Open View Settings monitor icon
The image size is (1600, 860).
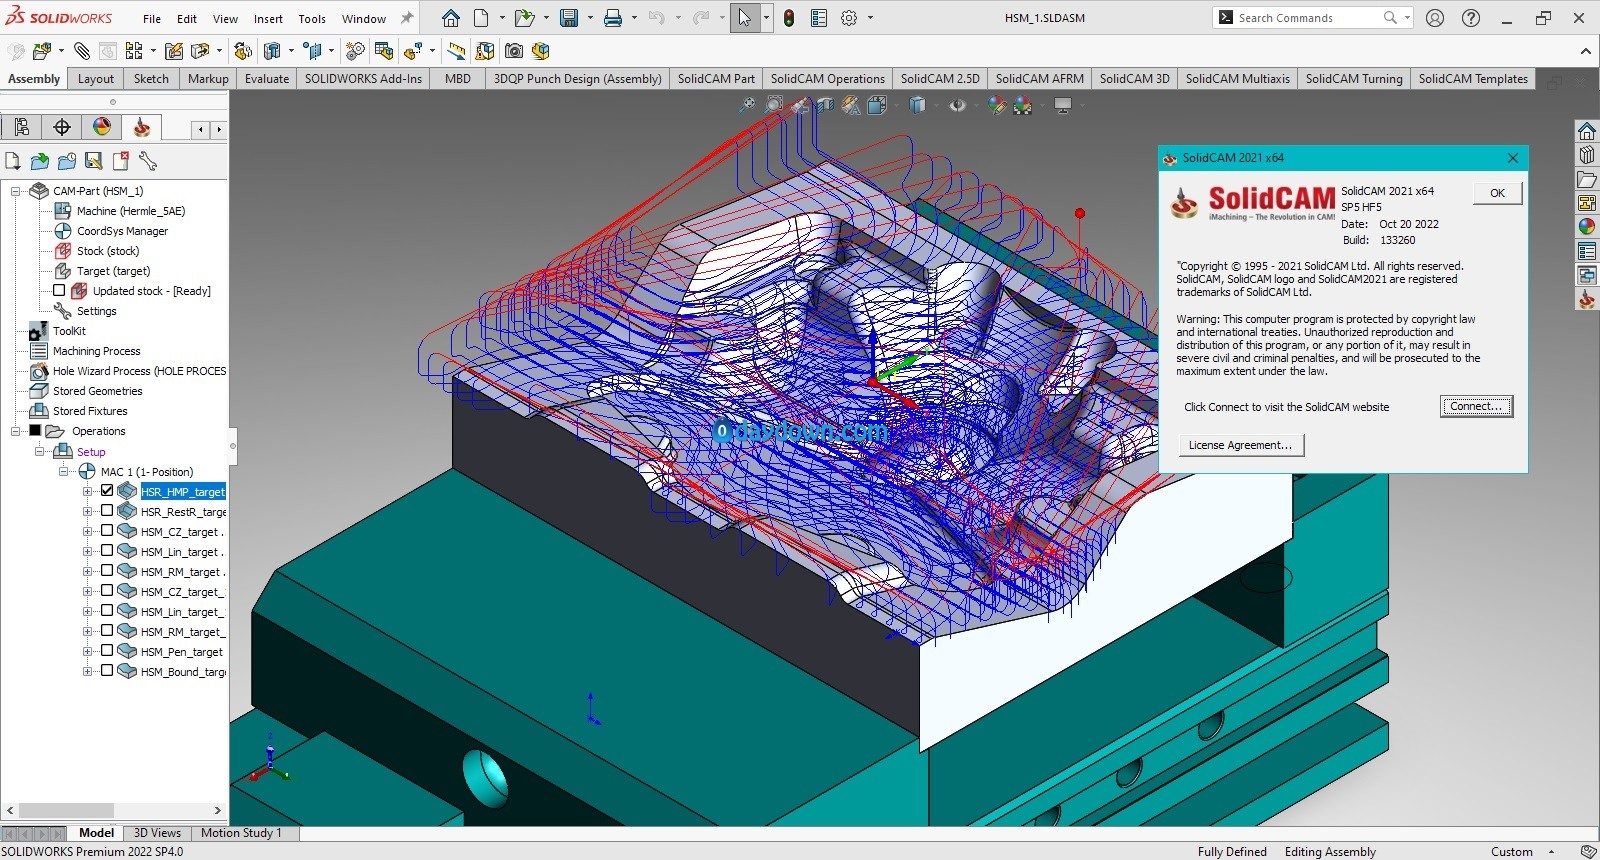1063,105
